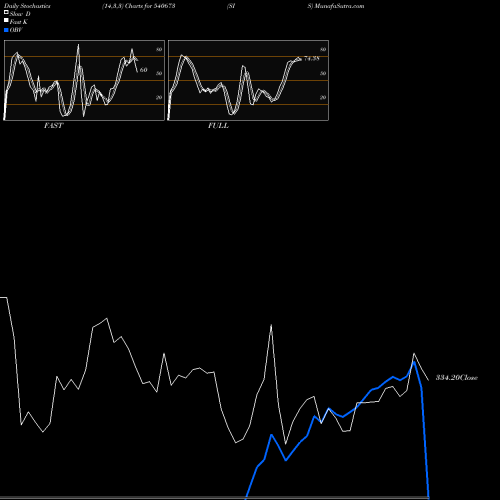
Task: Click the blue OBV legend swatch
Action: (6, 30)
